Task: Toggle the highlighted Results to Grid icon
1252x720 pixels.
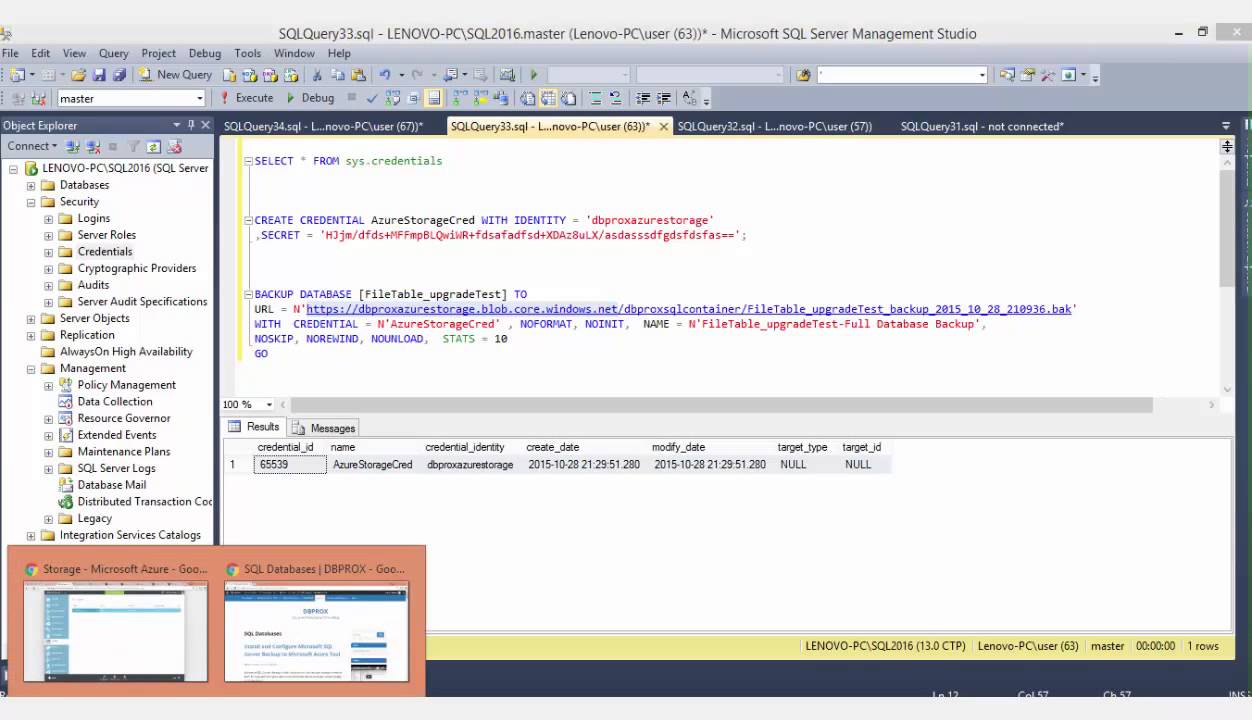Action: pyautogui.click(x=548, y=98)
